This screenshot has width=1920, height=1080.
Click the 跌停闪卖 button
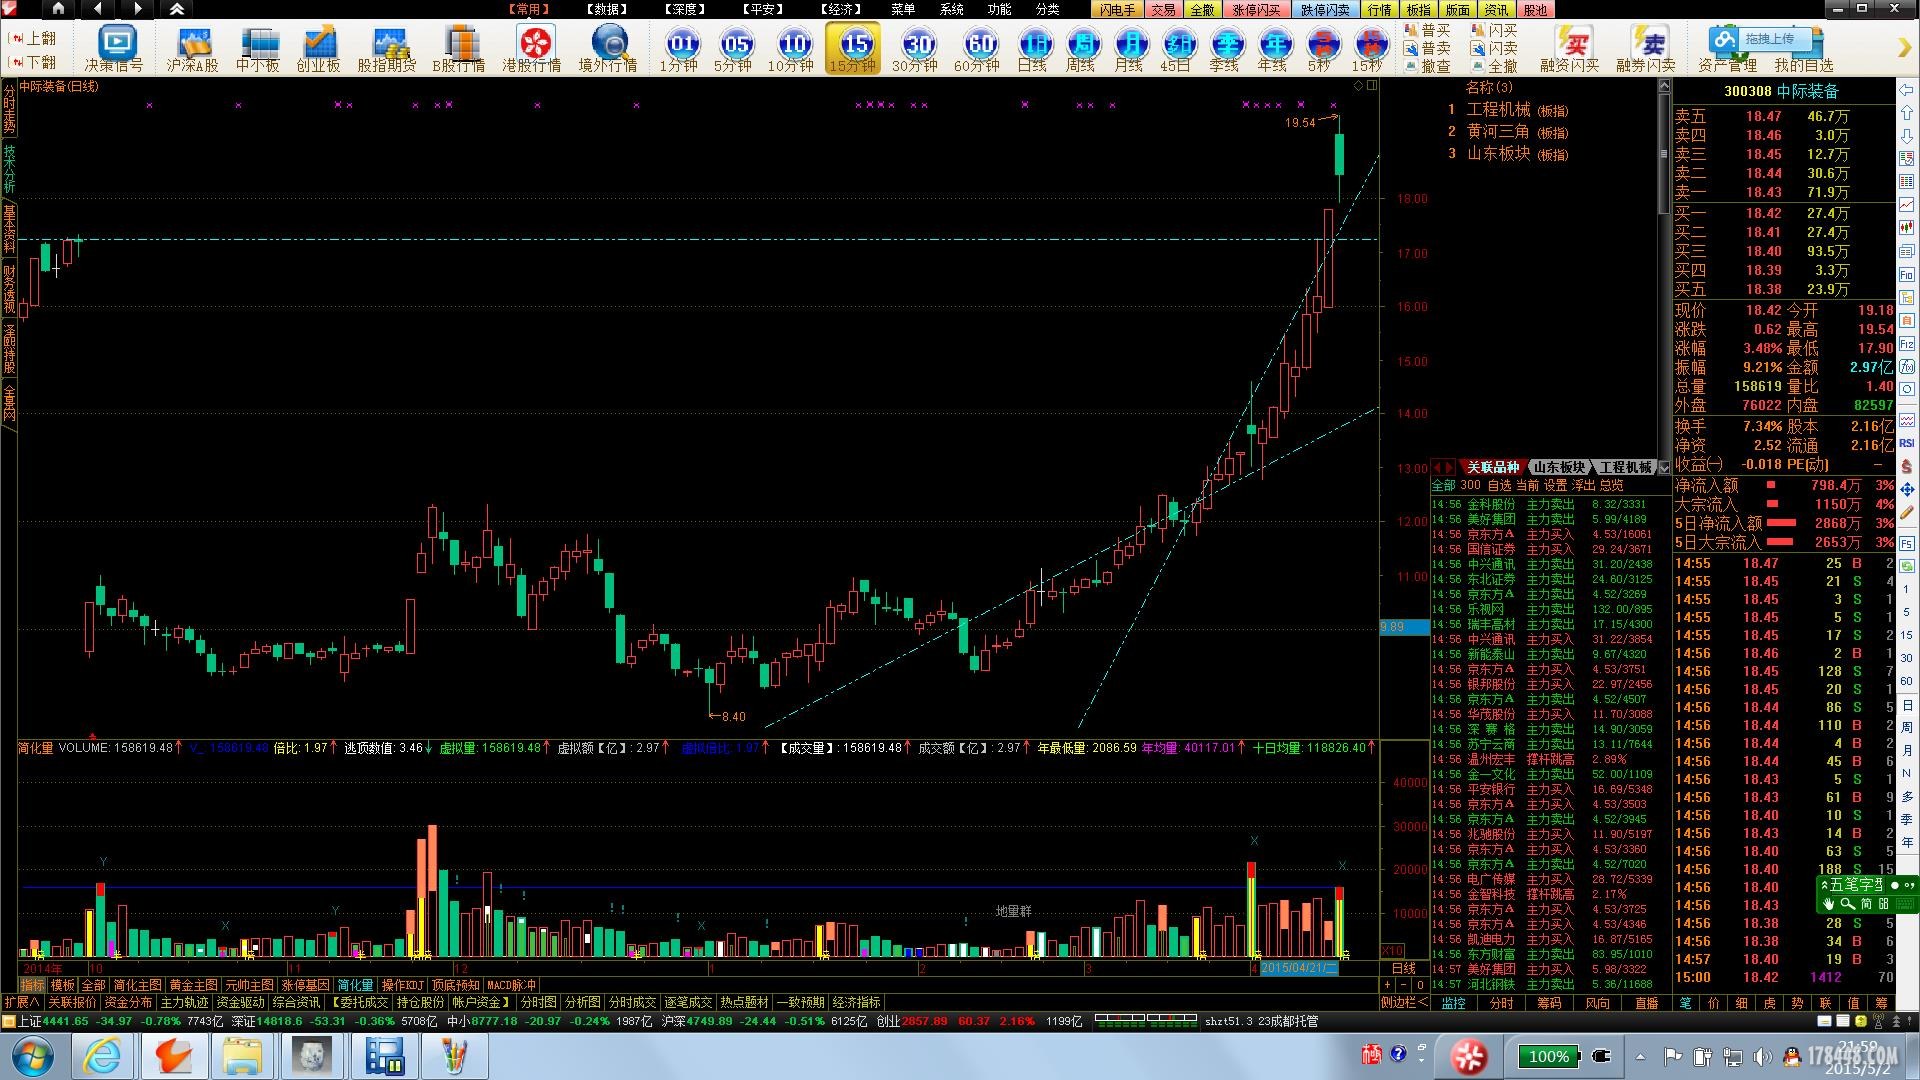[x=1325, y=9]
